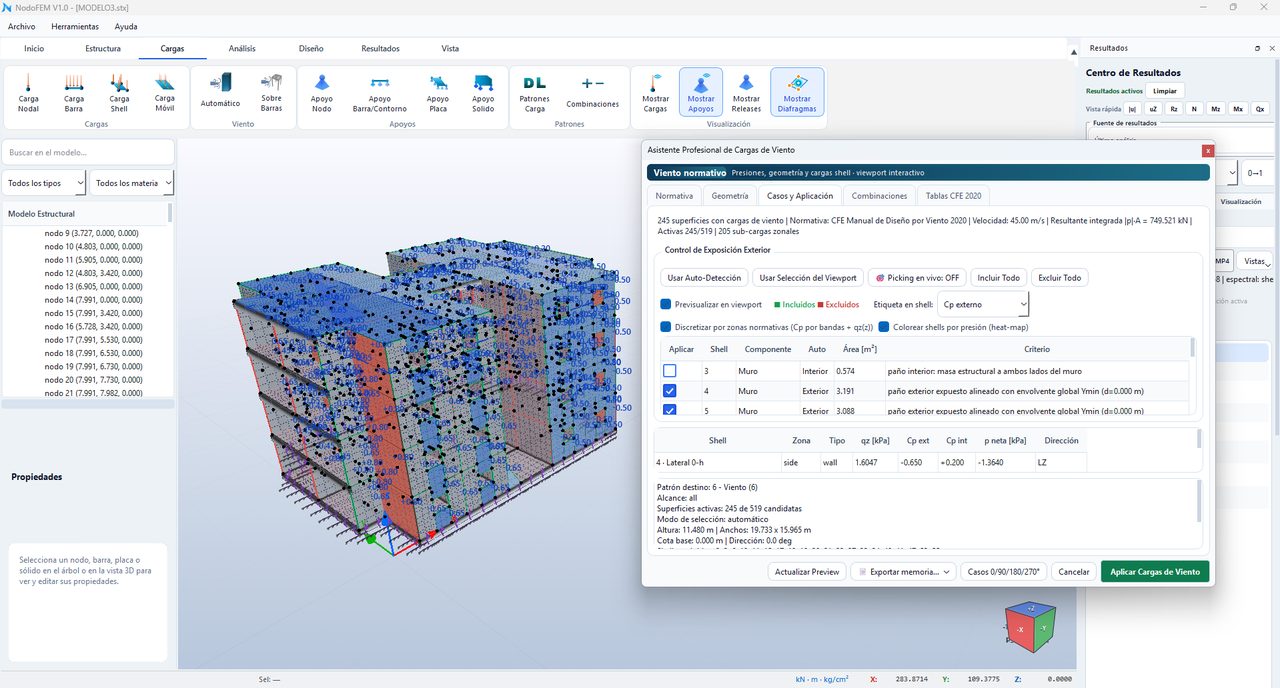Click the Buscar en el modelo field
This screenshot has width=1280, height=688.
(x=88, y=152)
